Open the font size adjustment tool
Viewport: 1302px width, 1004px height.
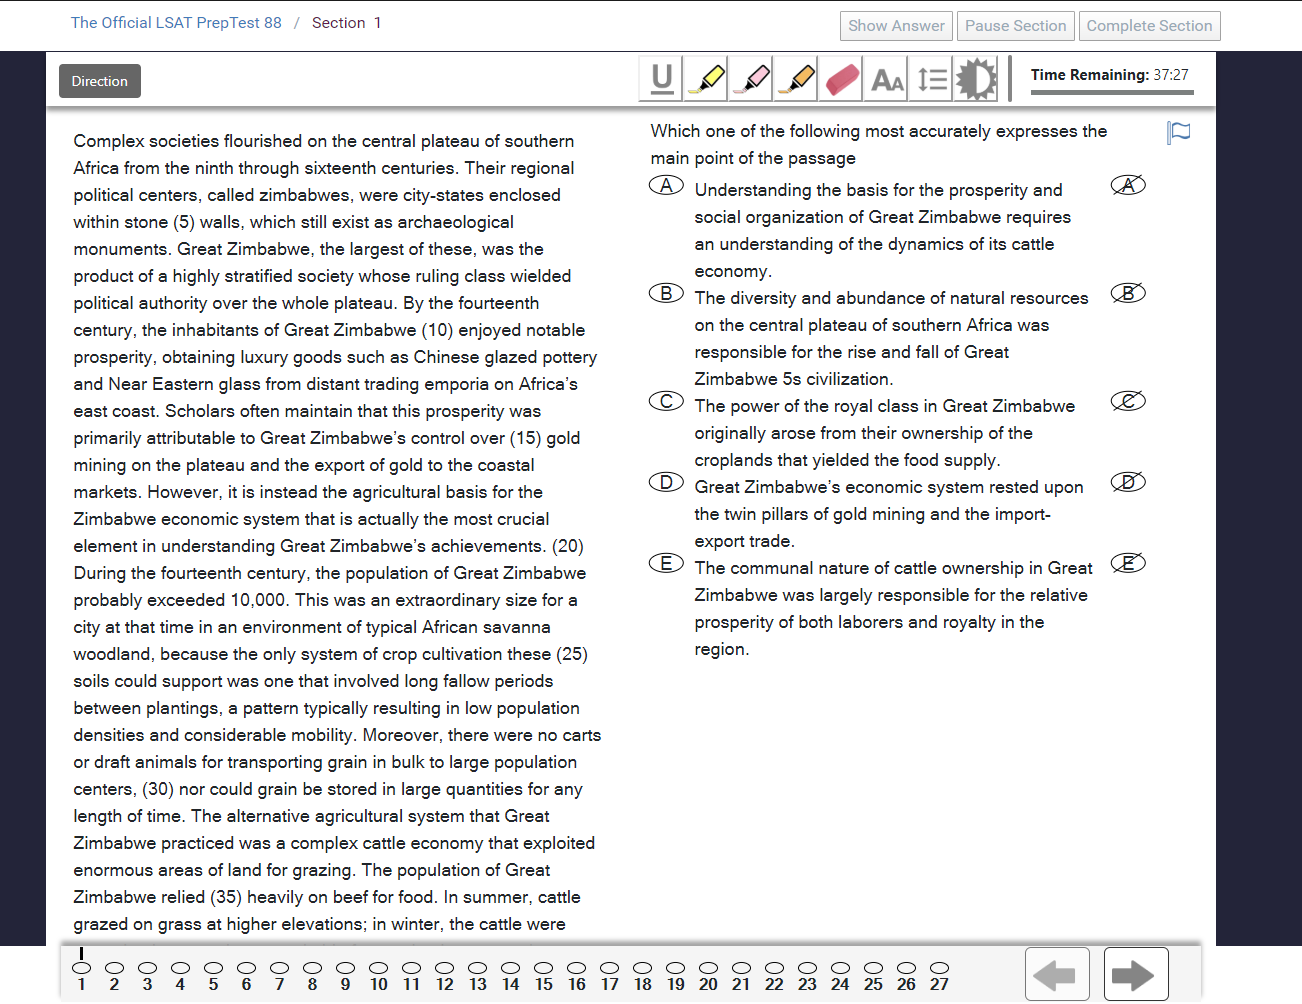point(887,79)
